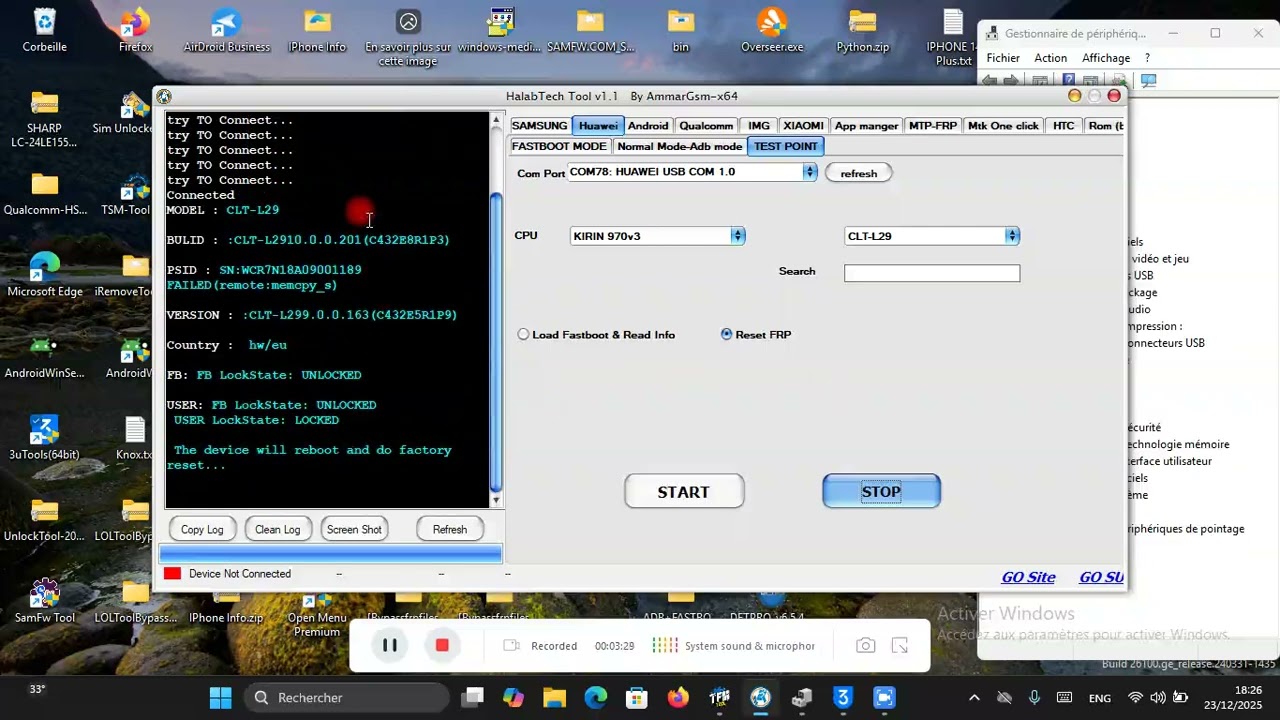Open the GO Site link
The width and height of the screenshot is (1280, 720).
[x=1028, y=577]
